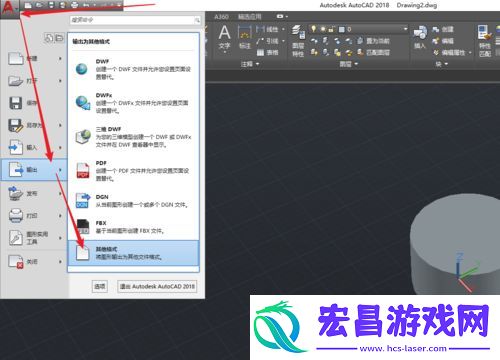500x360 pixels.
Task: Click the red AutoCAD application menu button
Action: (10, 8)
